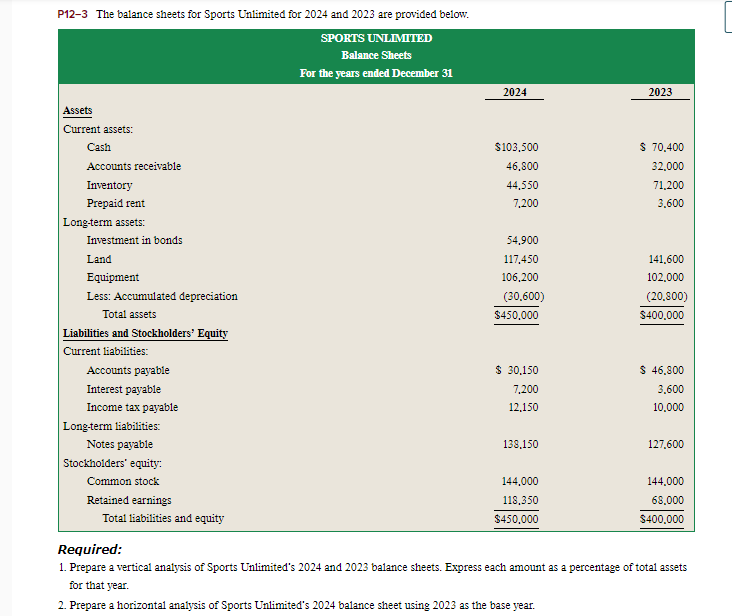Click the Current liabilities label
Screen dimensions: 732x616
[x=106, y=351]
